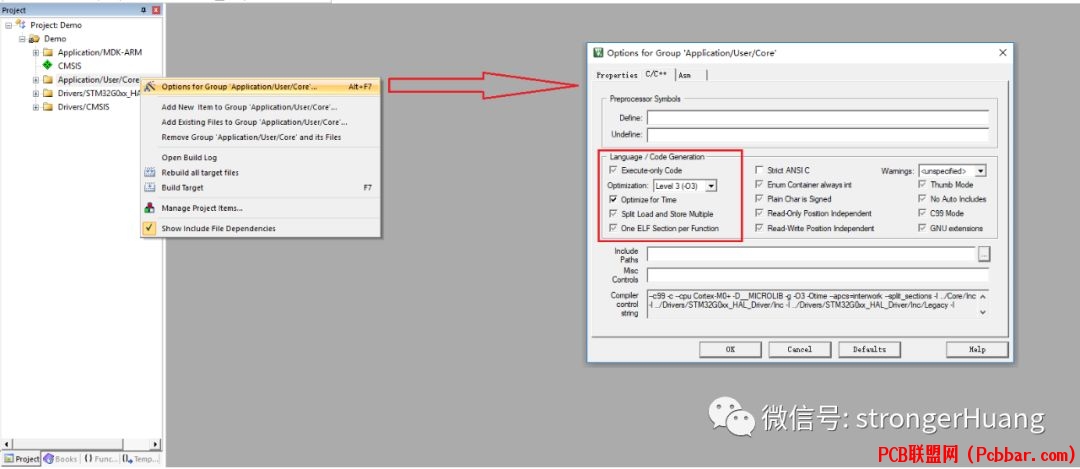Choose Add Existing Files to Group entry
The width and height of the screenshot is (1080, 469).
click(260, 122)
